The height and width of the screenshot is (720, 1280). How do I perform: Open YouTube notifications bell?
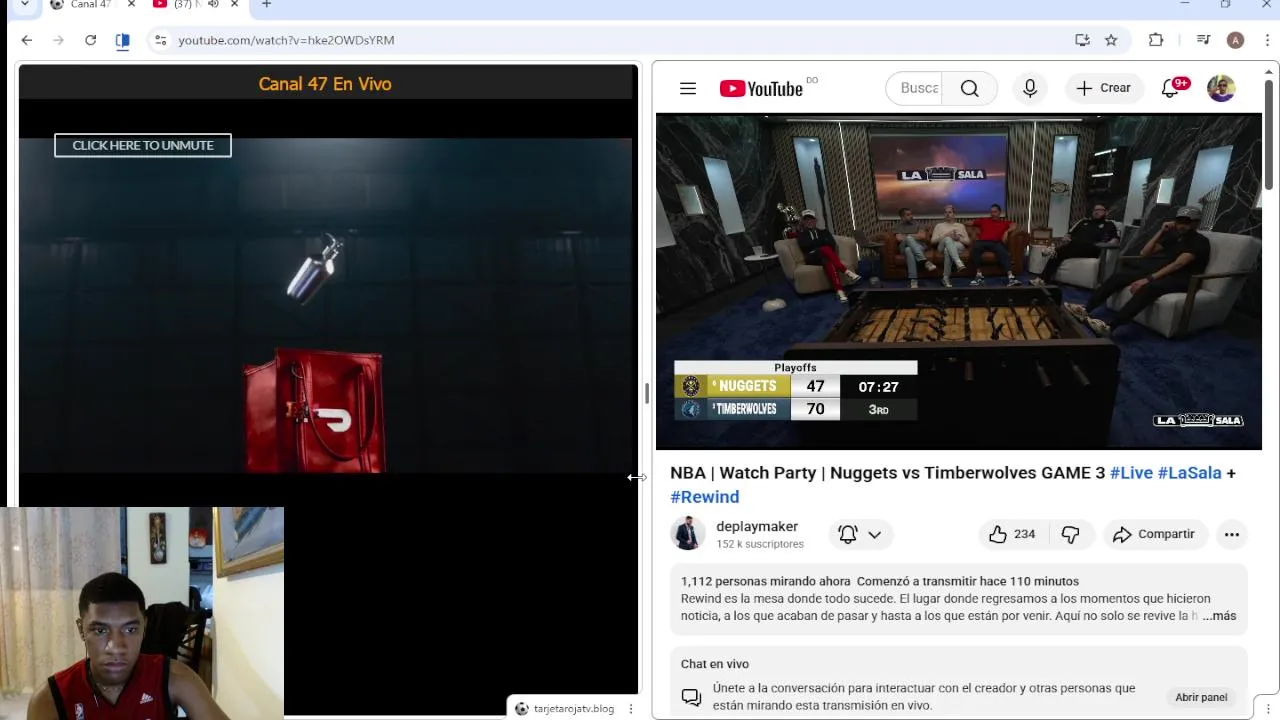click(x=1170, y=88)
